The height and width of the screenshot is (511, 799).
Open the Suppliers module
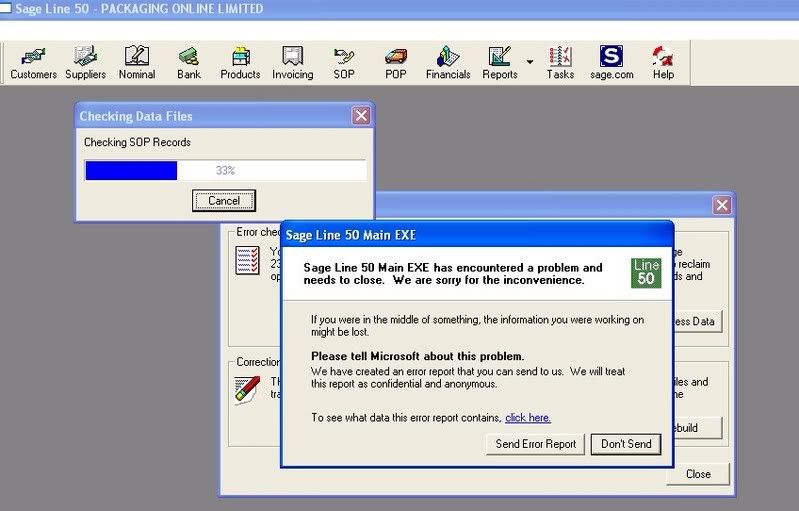point(85,63)
